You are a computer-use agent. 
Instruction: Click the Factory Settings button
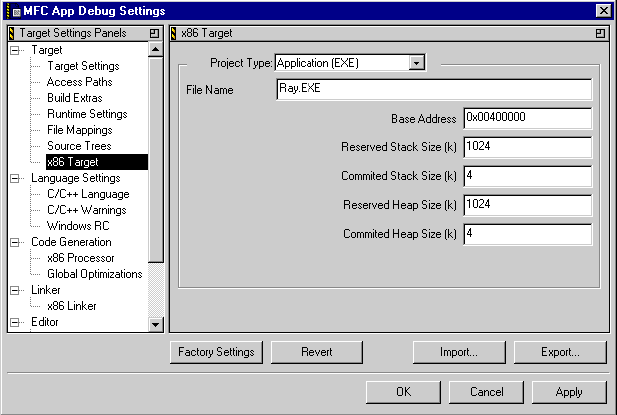tap(216, 352)
